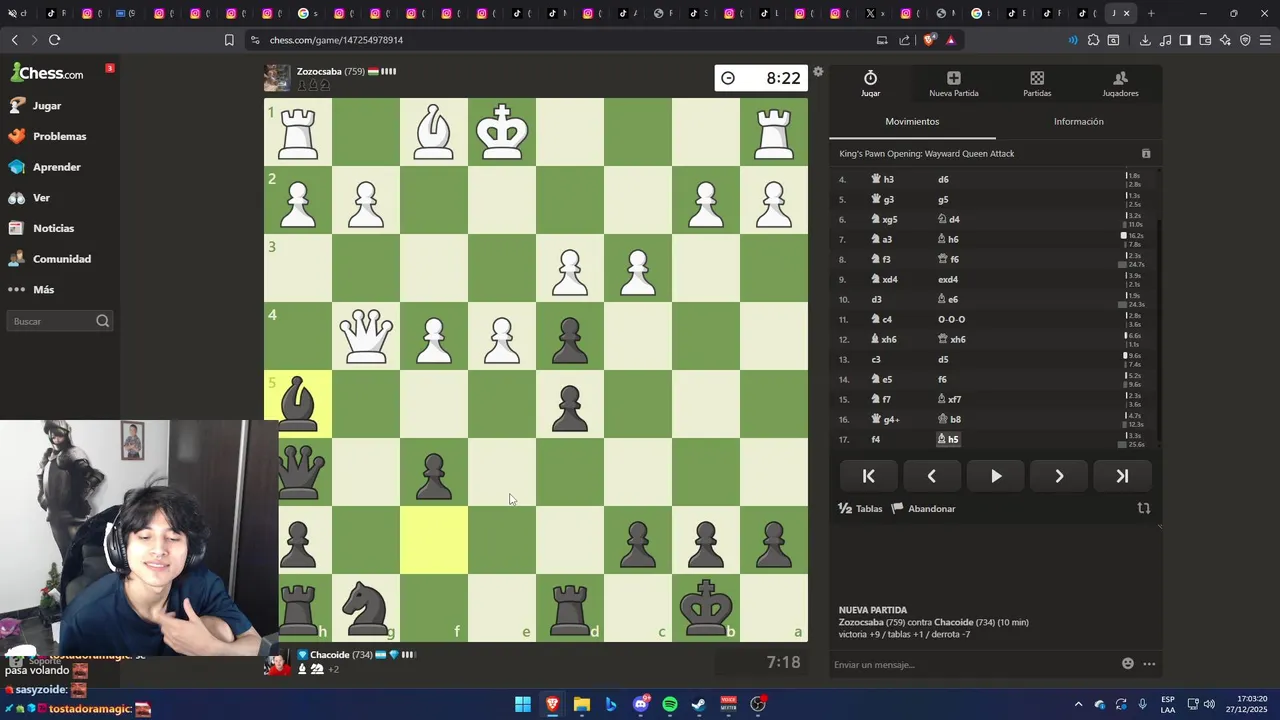
Task: Toggle the browser sidebar panel icon
Action: 1185,40
